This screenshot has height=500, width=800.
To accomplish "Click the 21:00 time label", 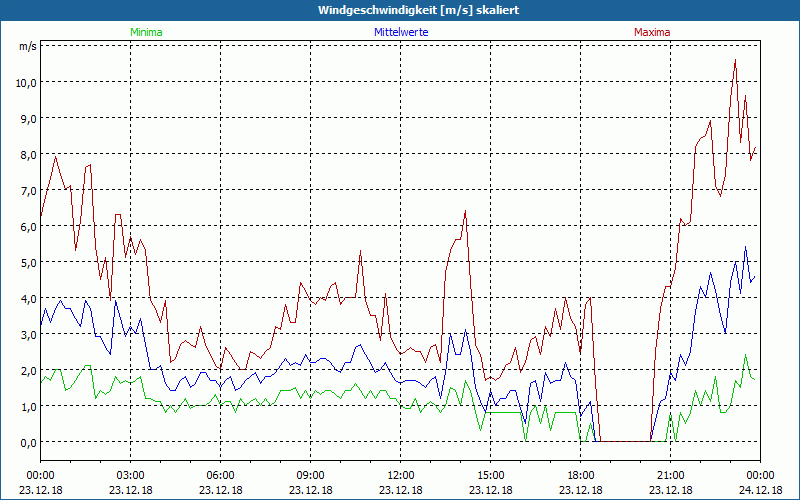I will click(x=670, y=476).
